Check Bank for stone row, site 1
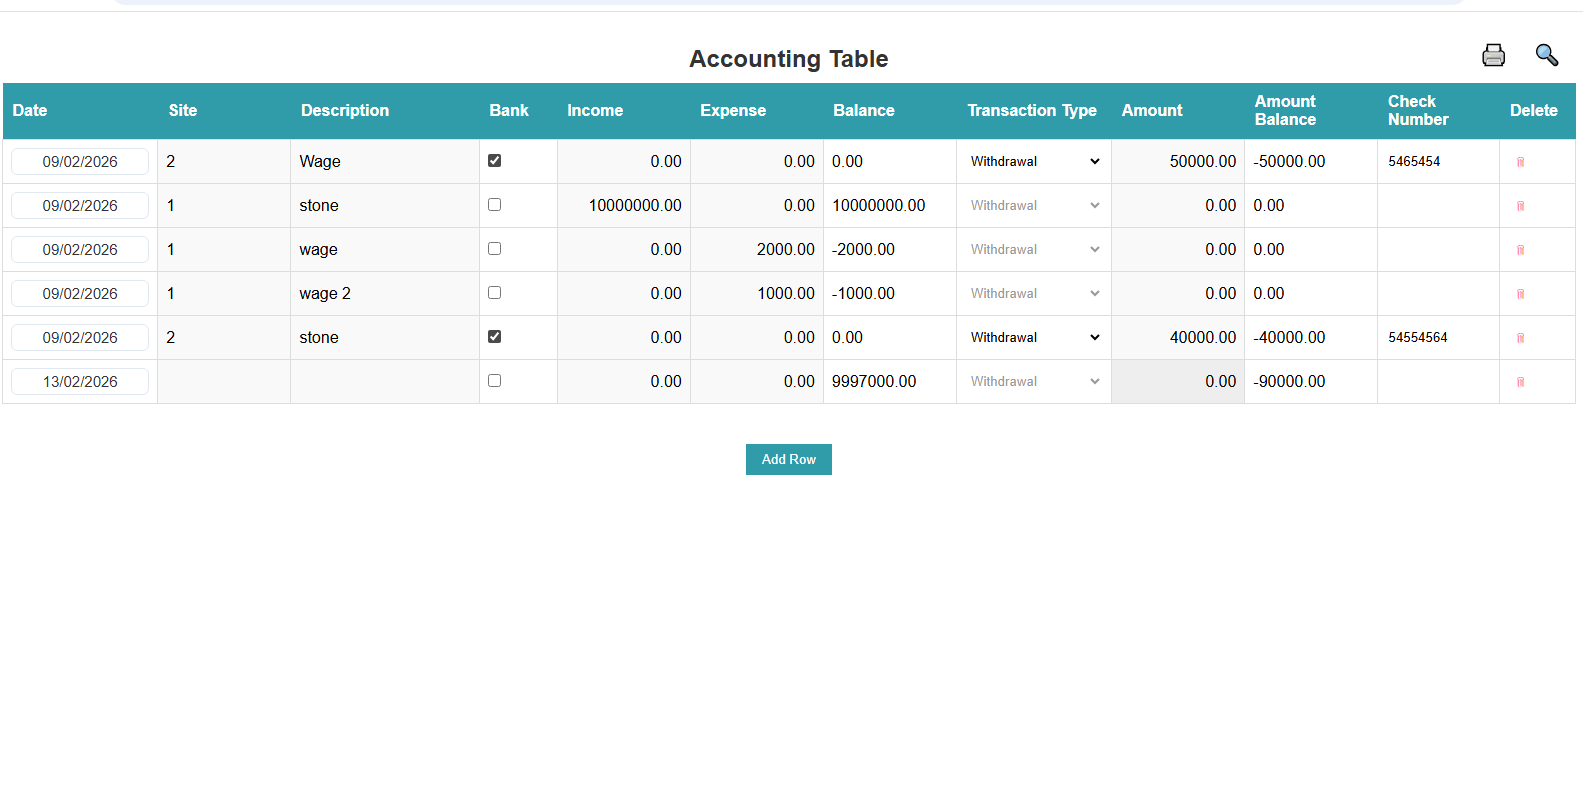 pyautogui.click(x=494, y=204)
